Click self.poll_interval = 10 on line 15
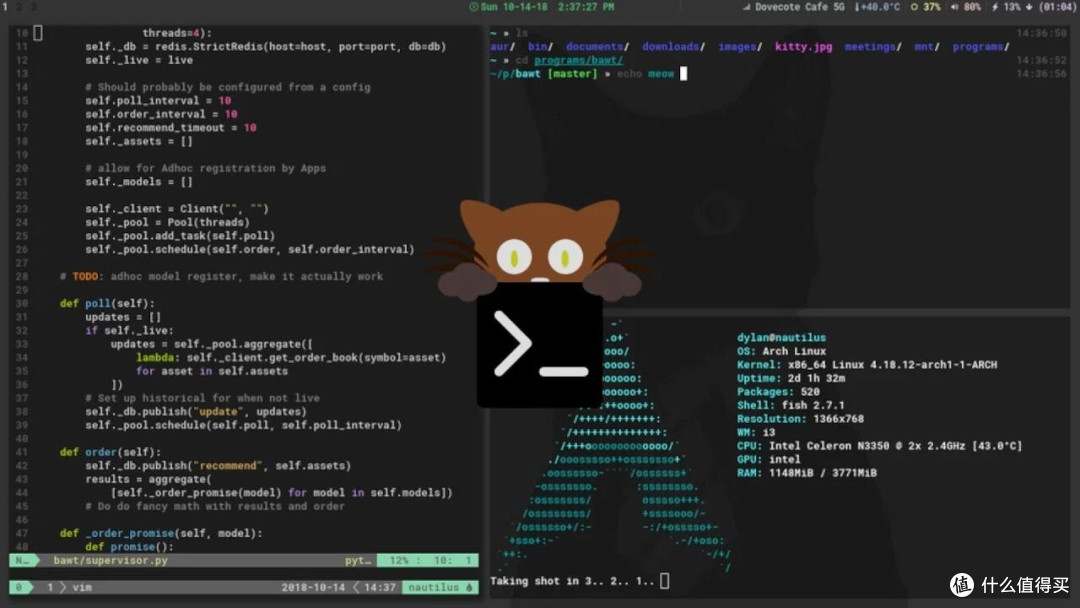The width and height of the screenshot is (1080, 608). point(158,101)
